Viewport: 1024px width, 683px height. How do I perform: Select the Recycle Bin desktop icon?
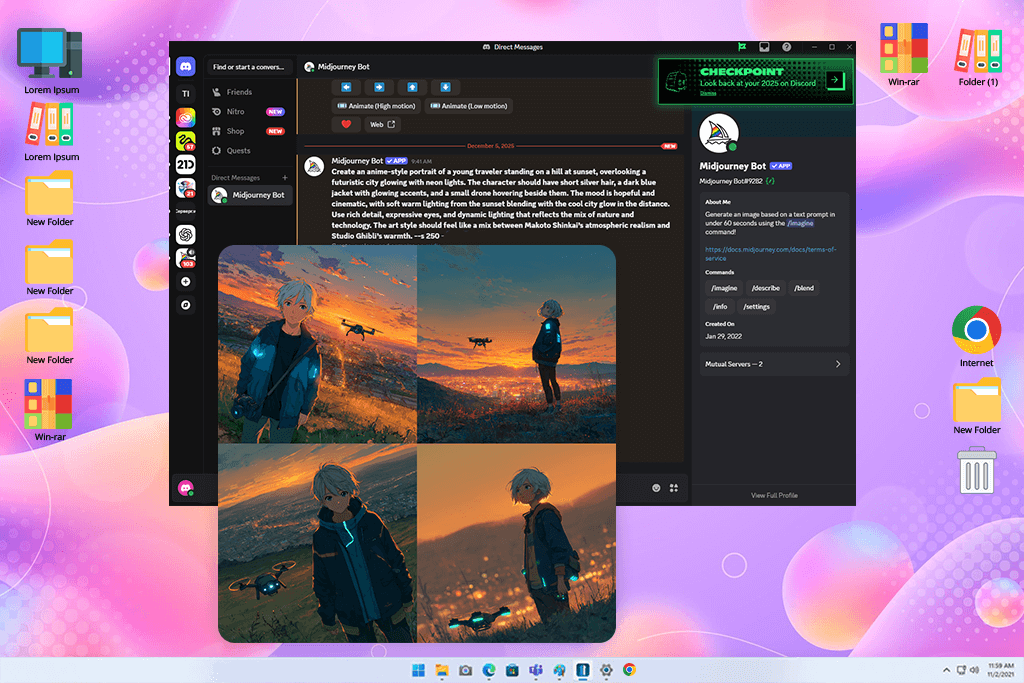(x=976, y=470)
